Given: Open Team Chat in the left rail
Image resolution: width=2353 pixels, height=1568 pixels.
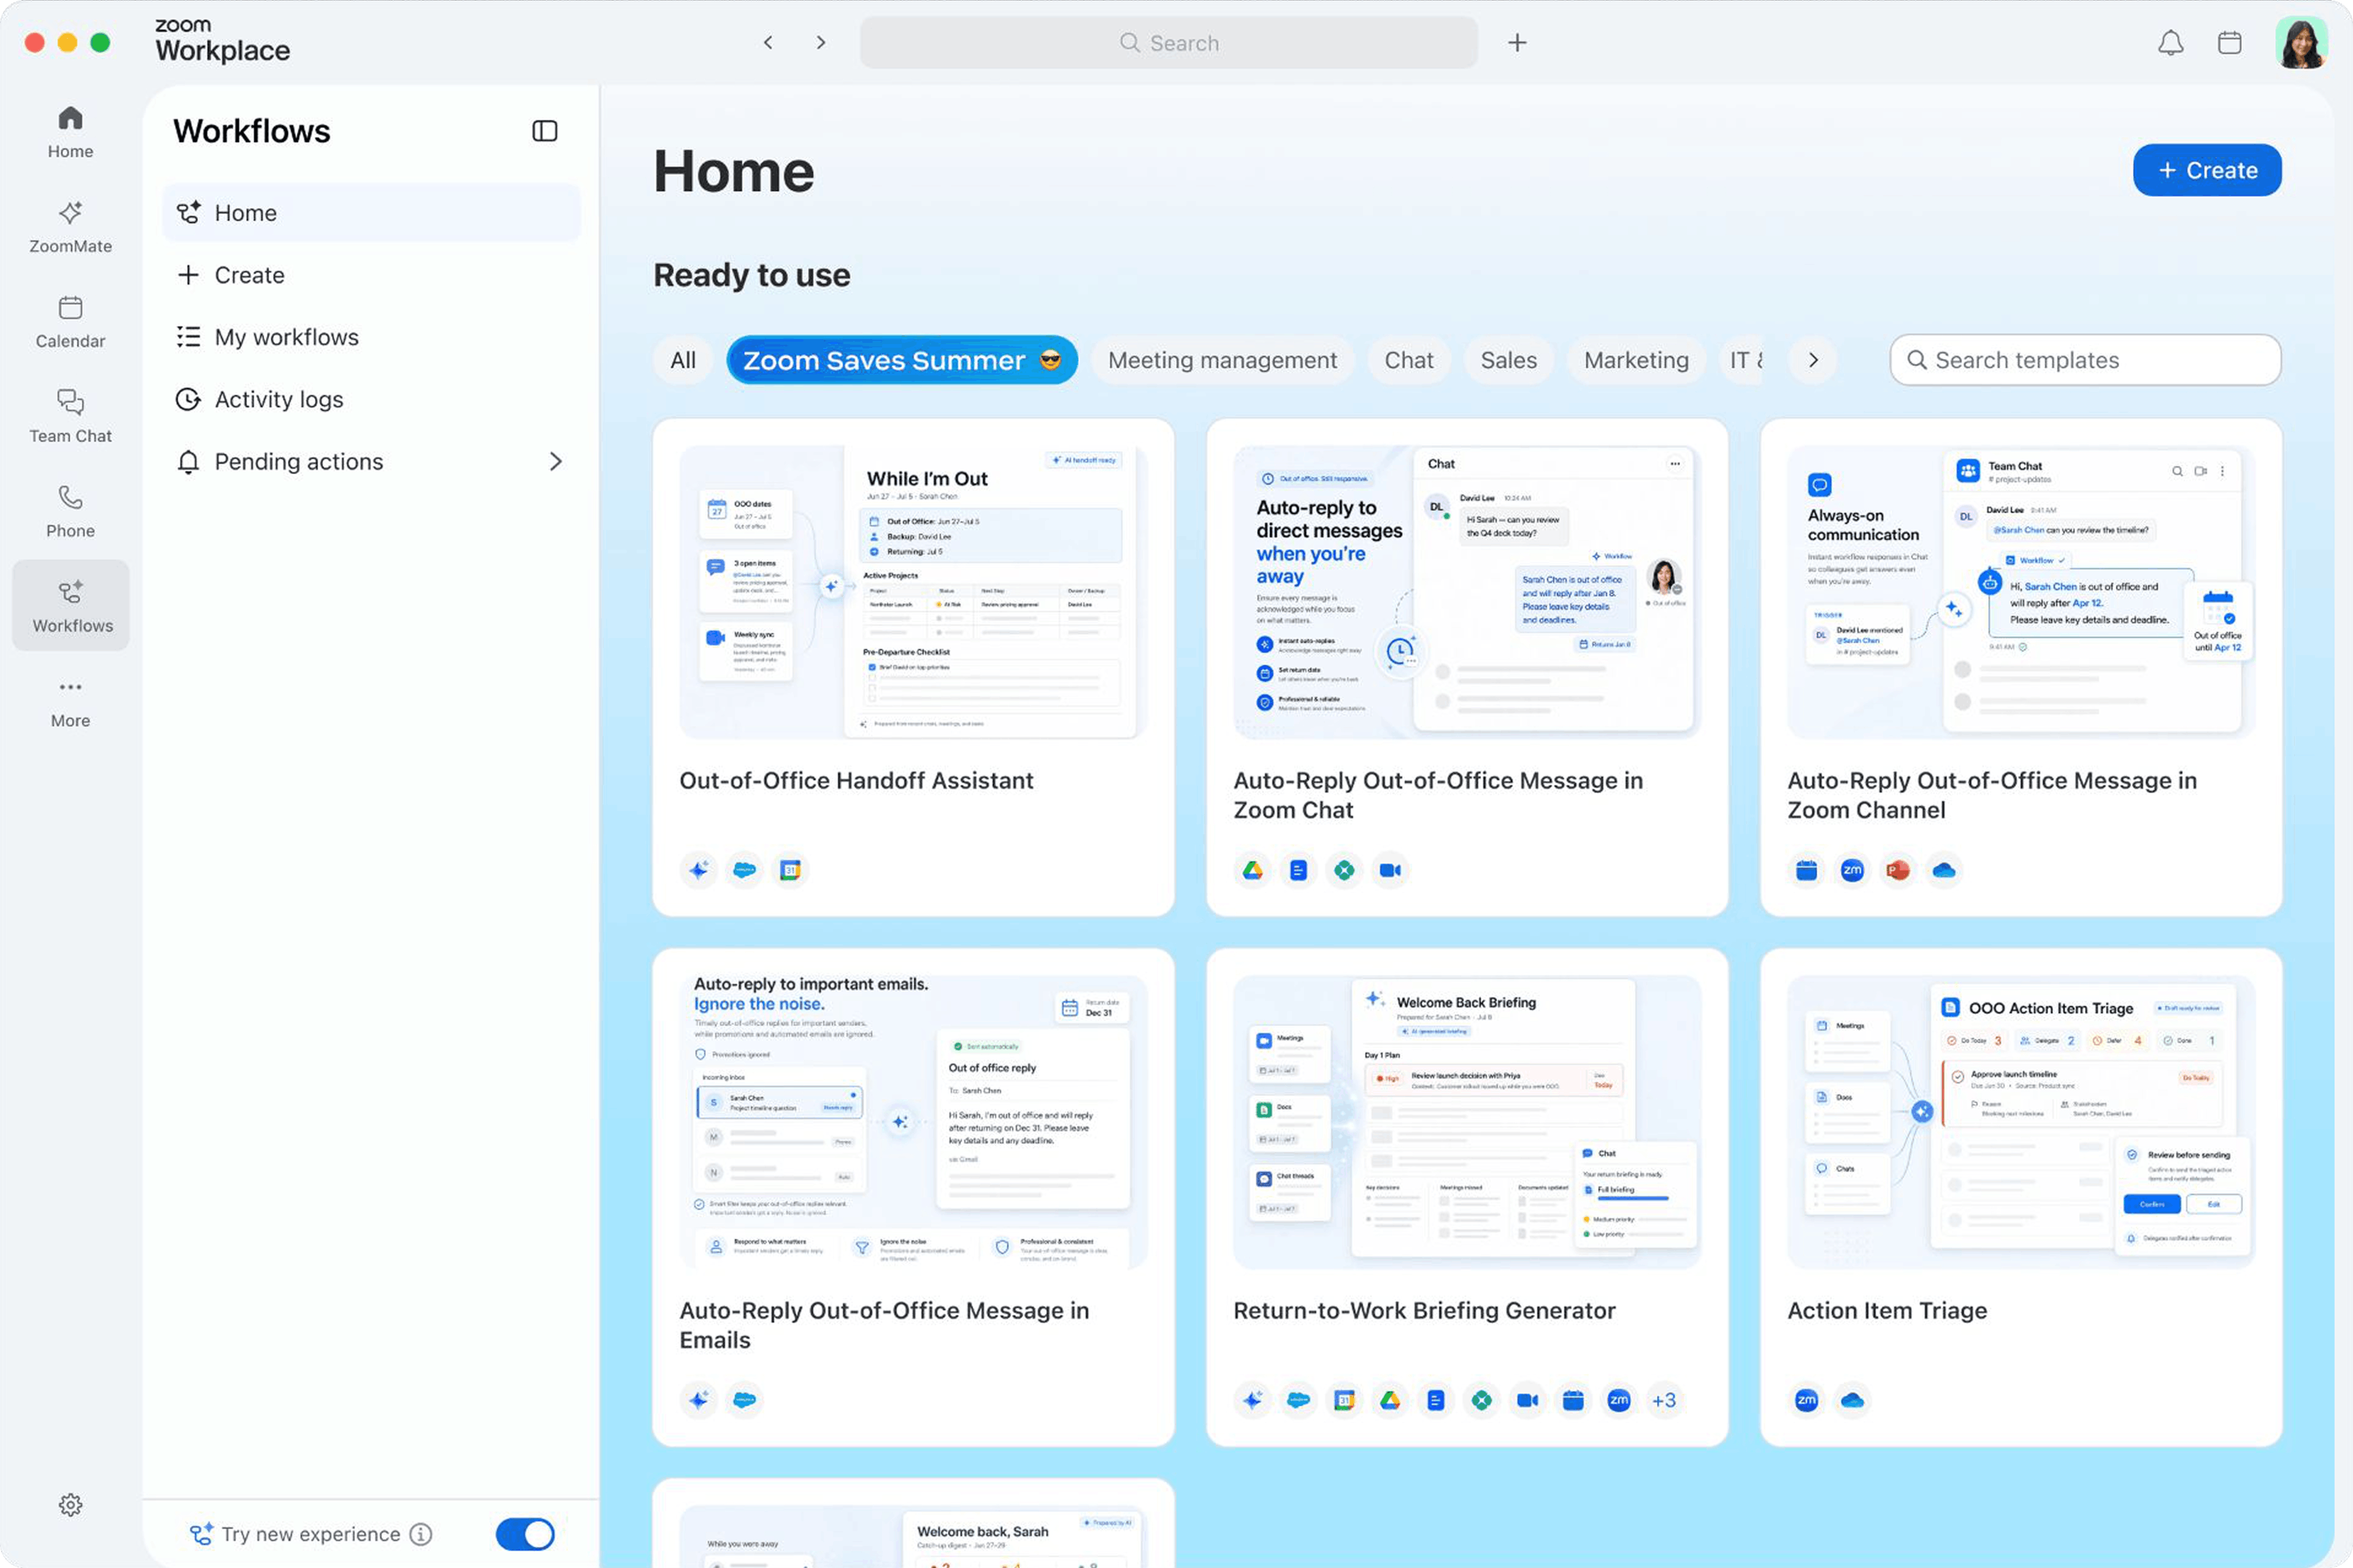Looking at the screenshot, I should point(70,417).
